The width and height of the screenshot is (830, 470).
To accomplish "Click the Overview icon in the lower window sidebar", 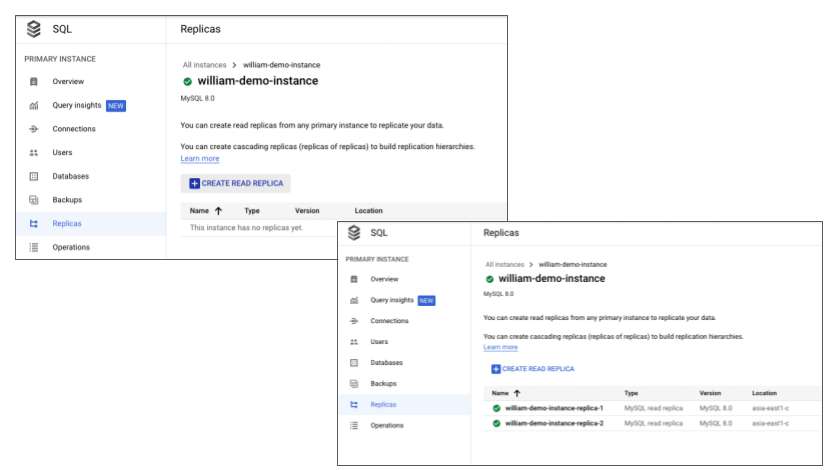I will coord(354,279).
